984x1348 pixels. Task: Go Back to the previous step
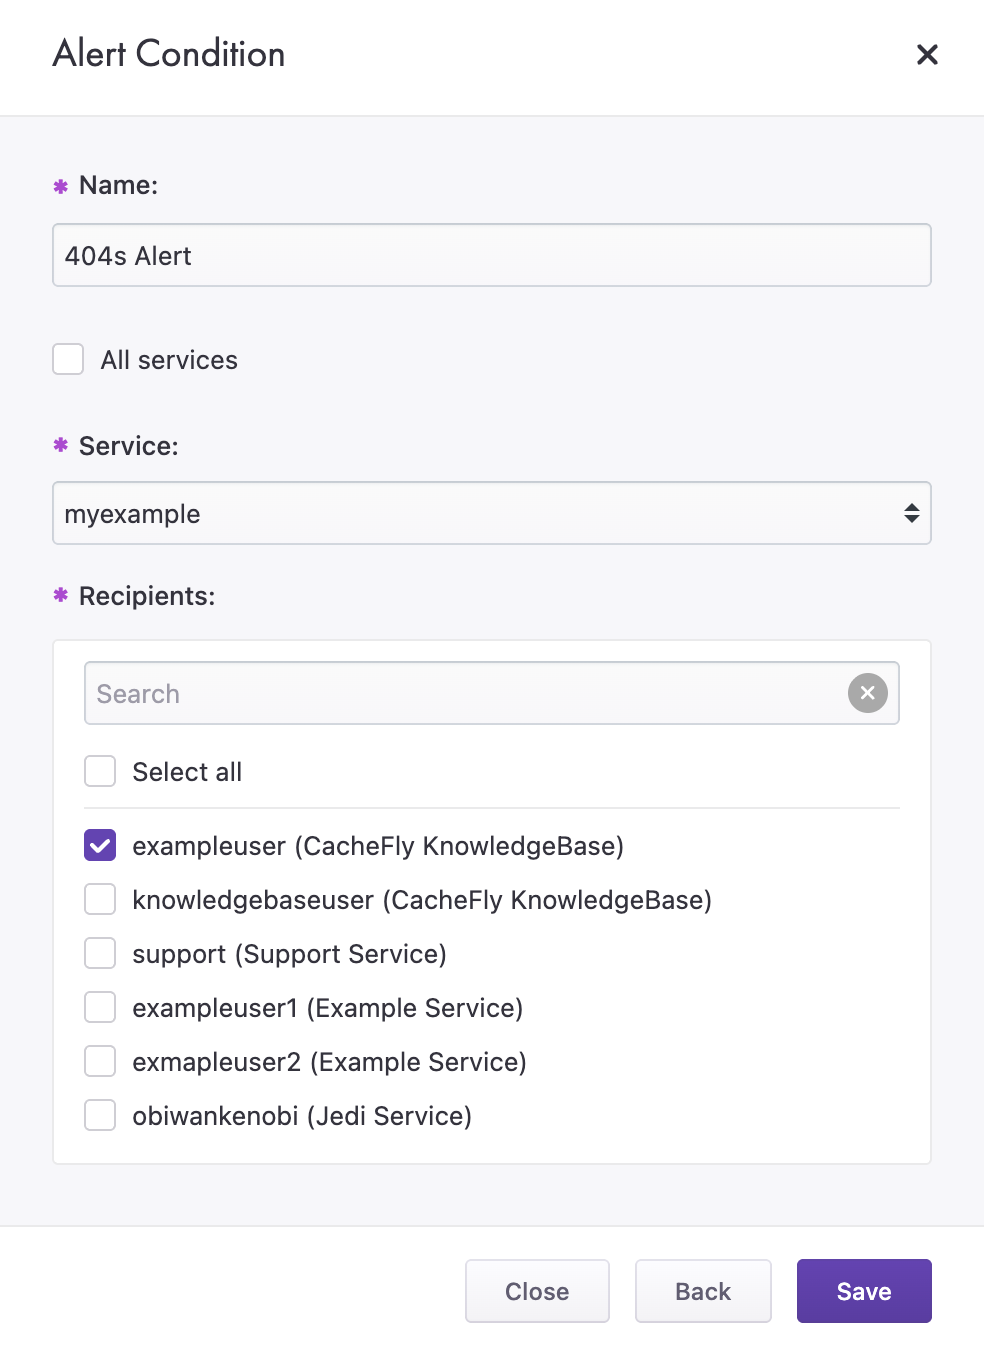(703, 1291)
